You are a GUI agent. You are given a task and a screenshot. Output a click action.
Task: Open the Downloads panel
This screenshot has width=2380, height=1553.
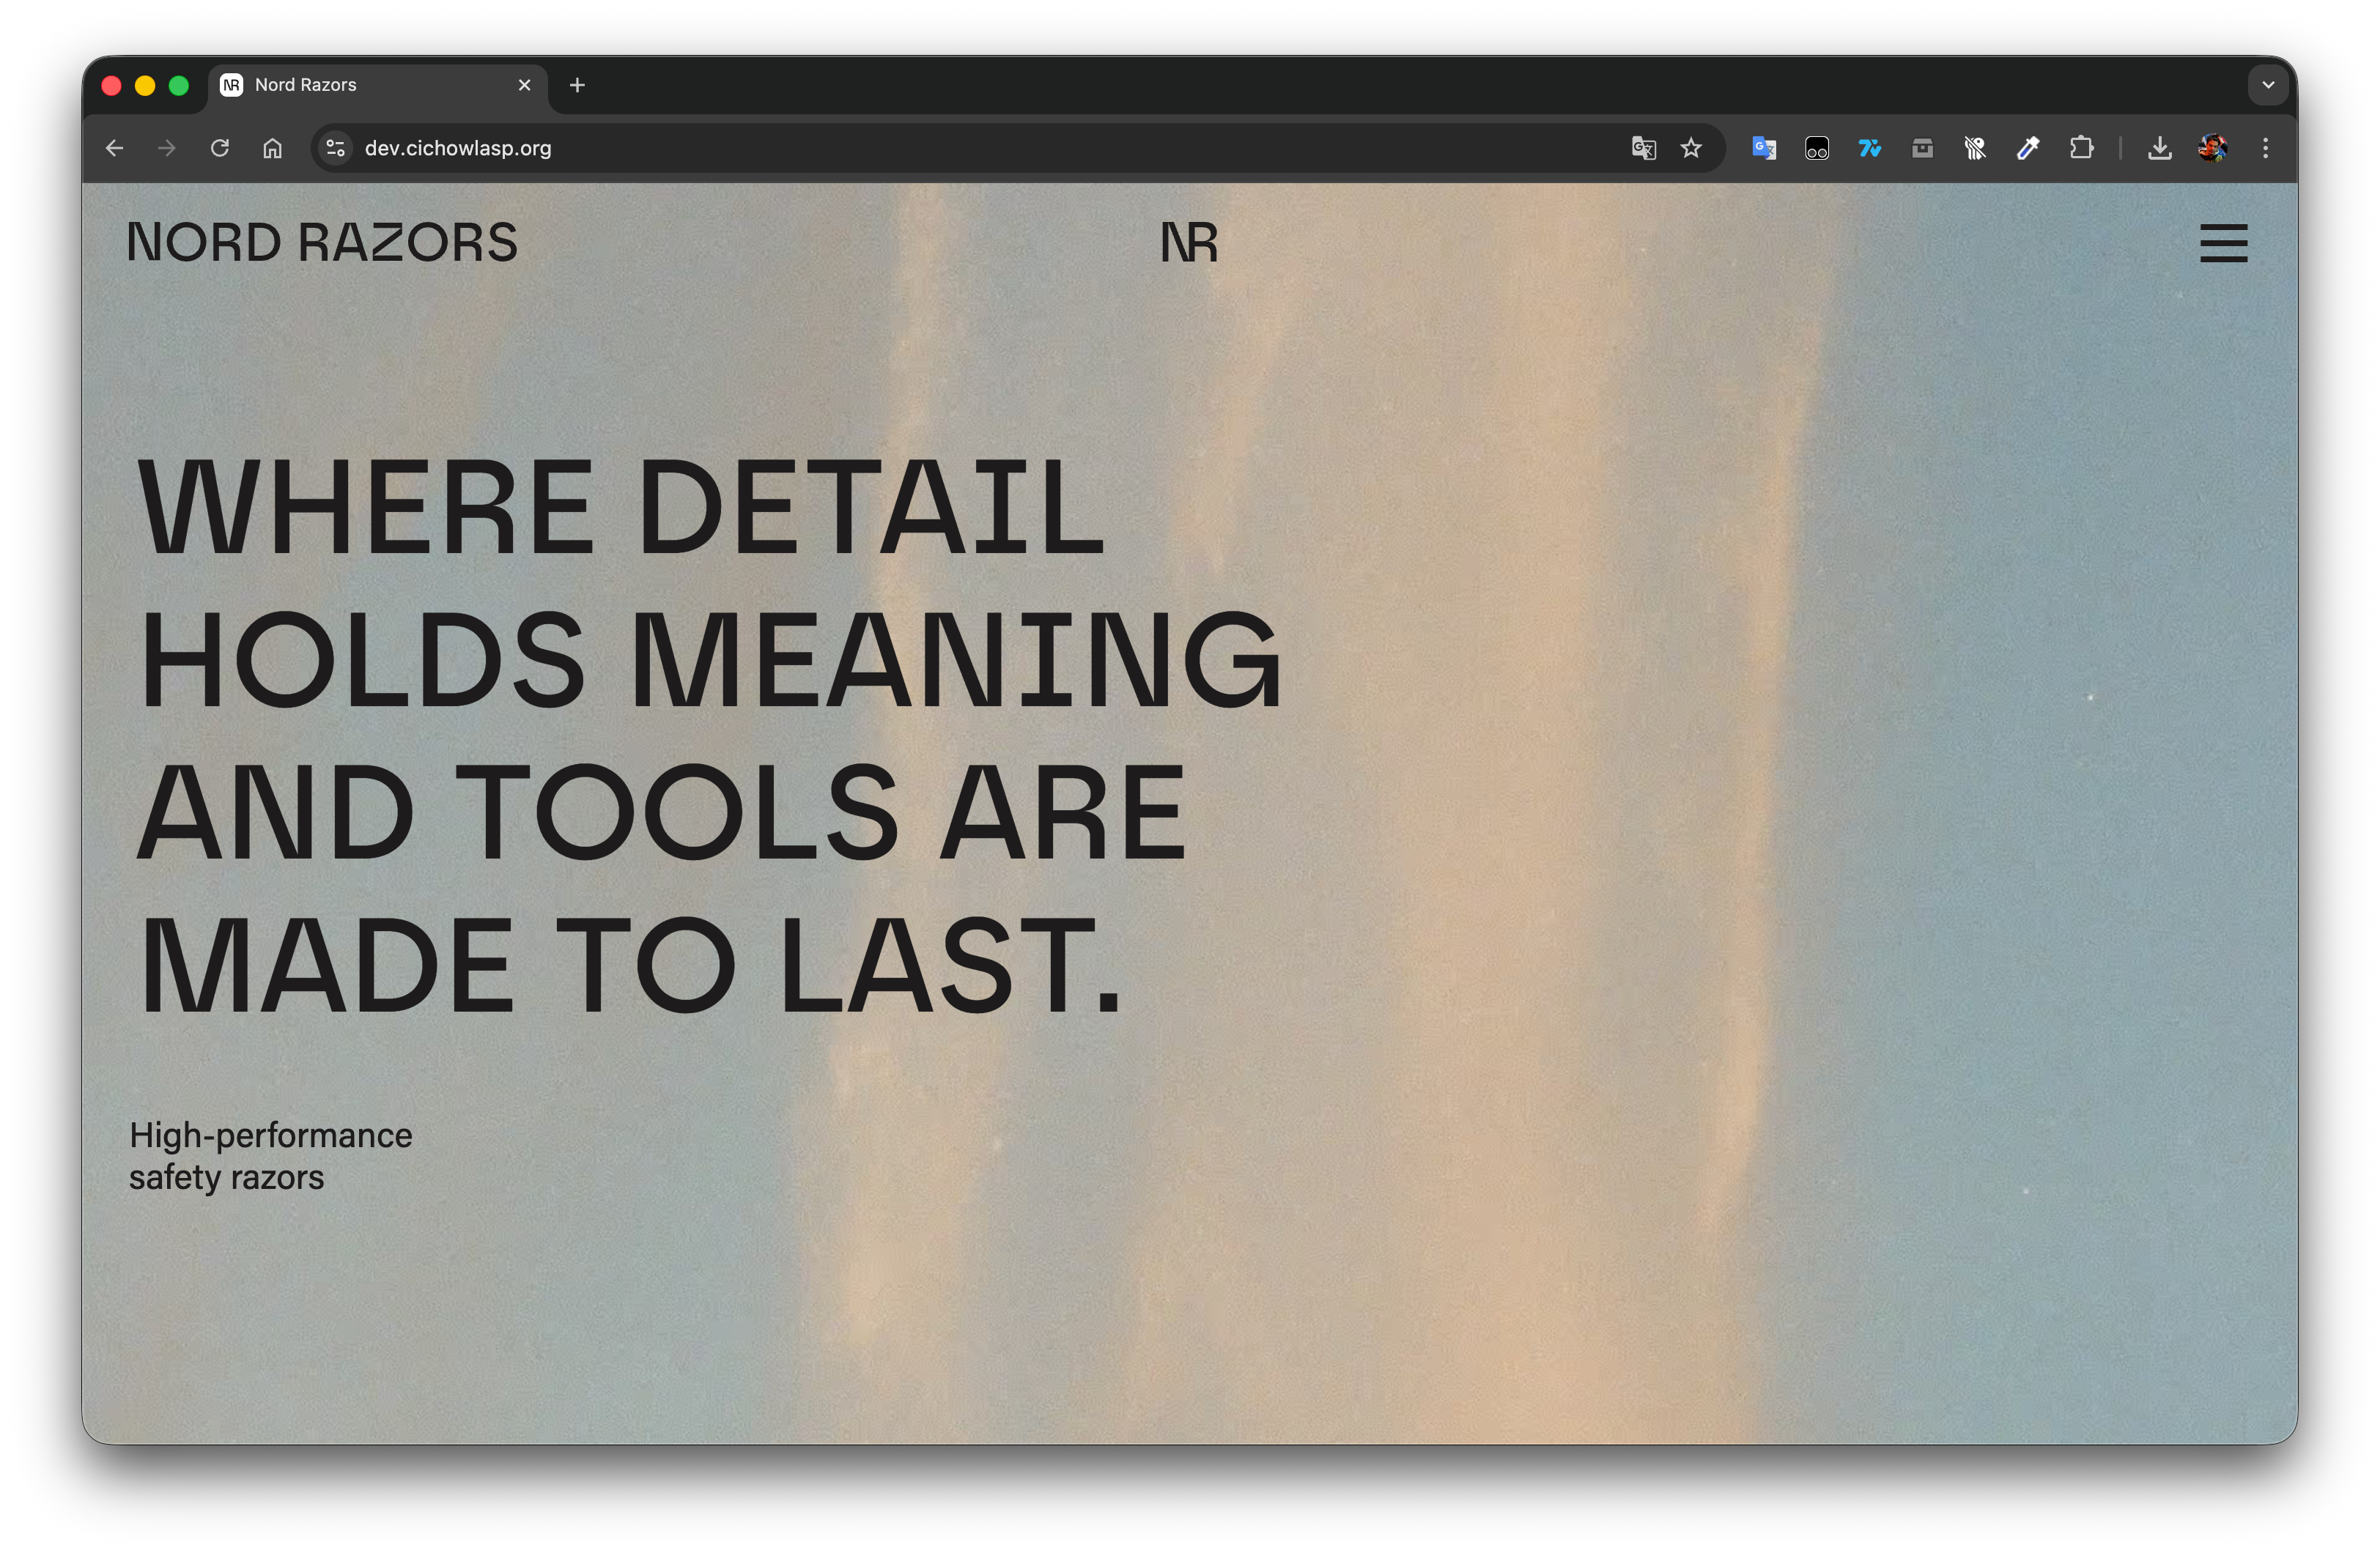click(2160, 149)
